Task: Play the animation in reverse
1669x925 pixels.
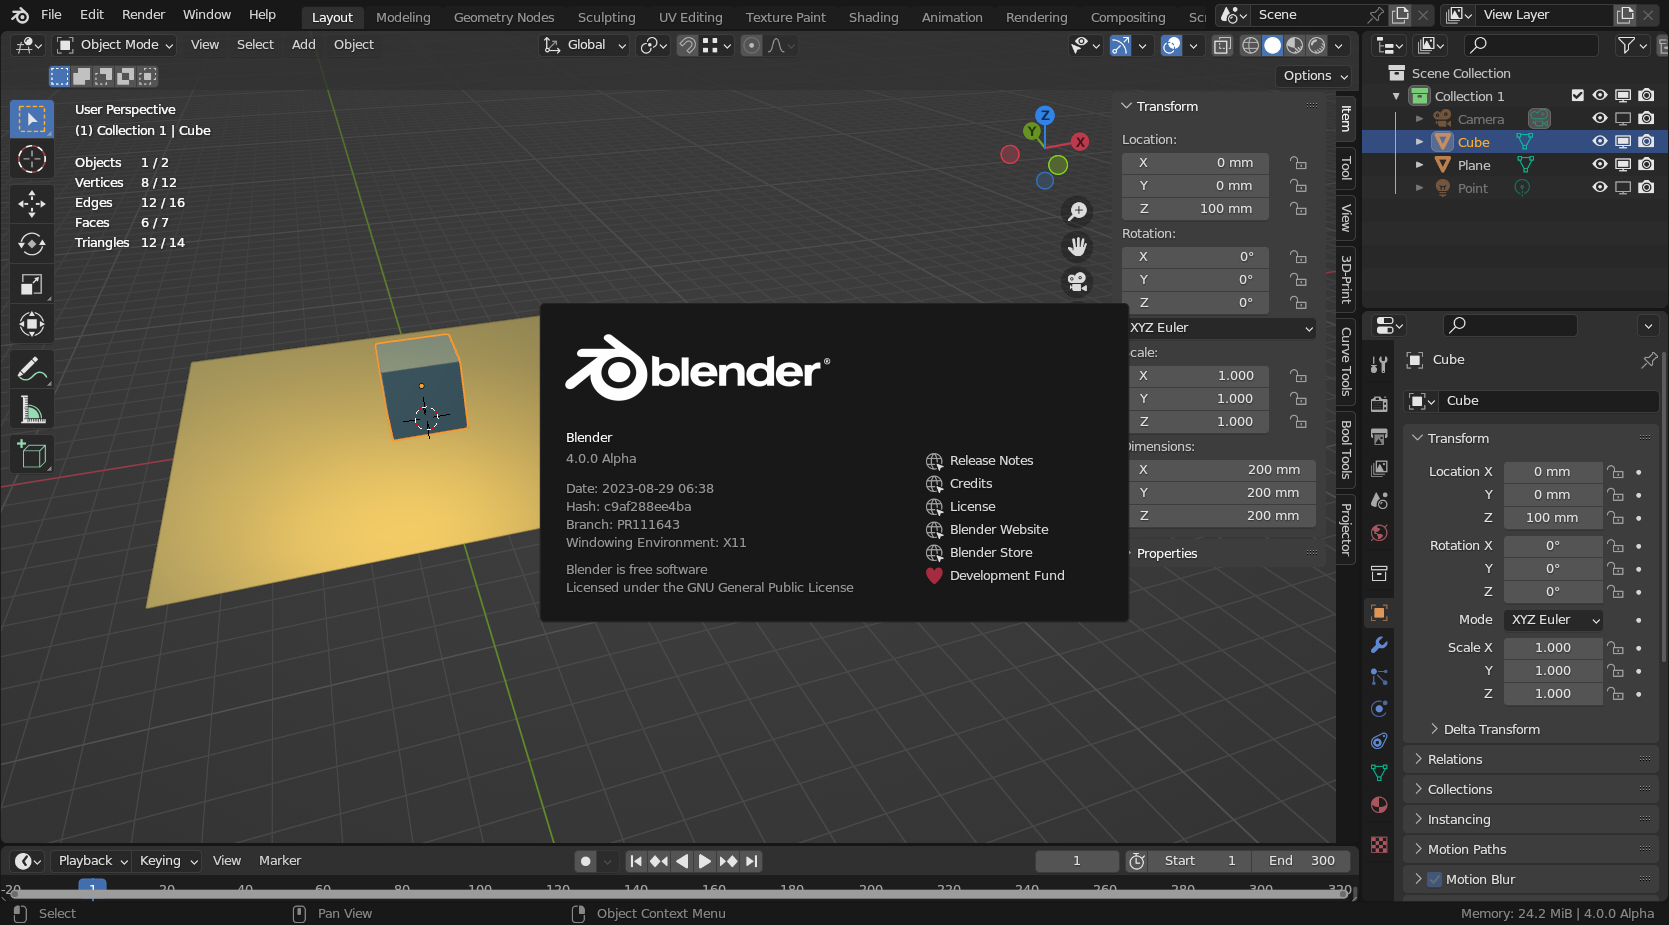Action: pyautogui.click(x=682, y=861)
